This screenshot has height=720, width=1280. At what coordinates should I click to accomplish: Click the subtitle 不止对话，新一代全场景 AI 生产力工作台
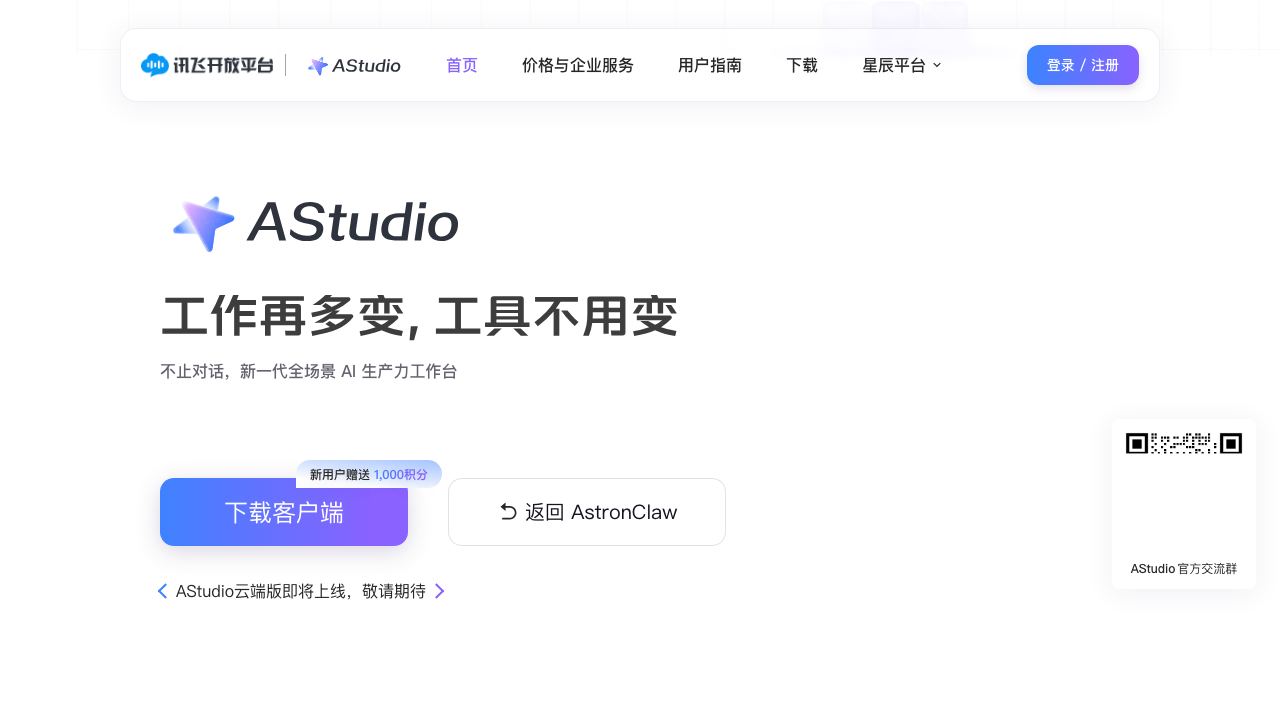coord(309,372)
